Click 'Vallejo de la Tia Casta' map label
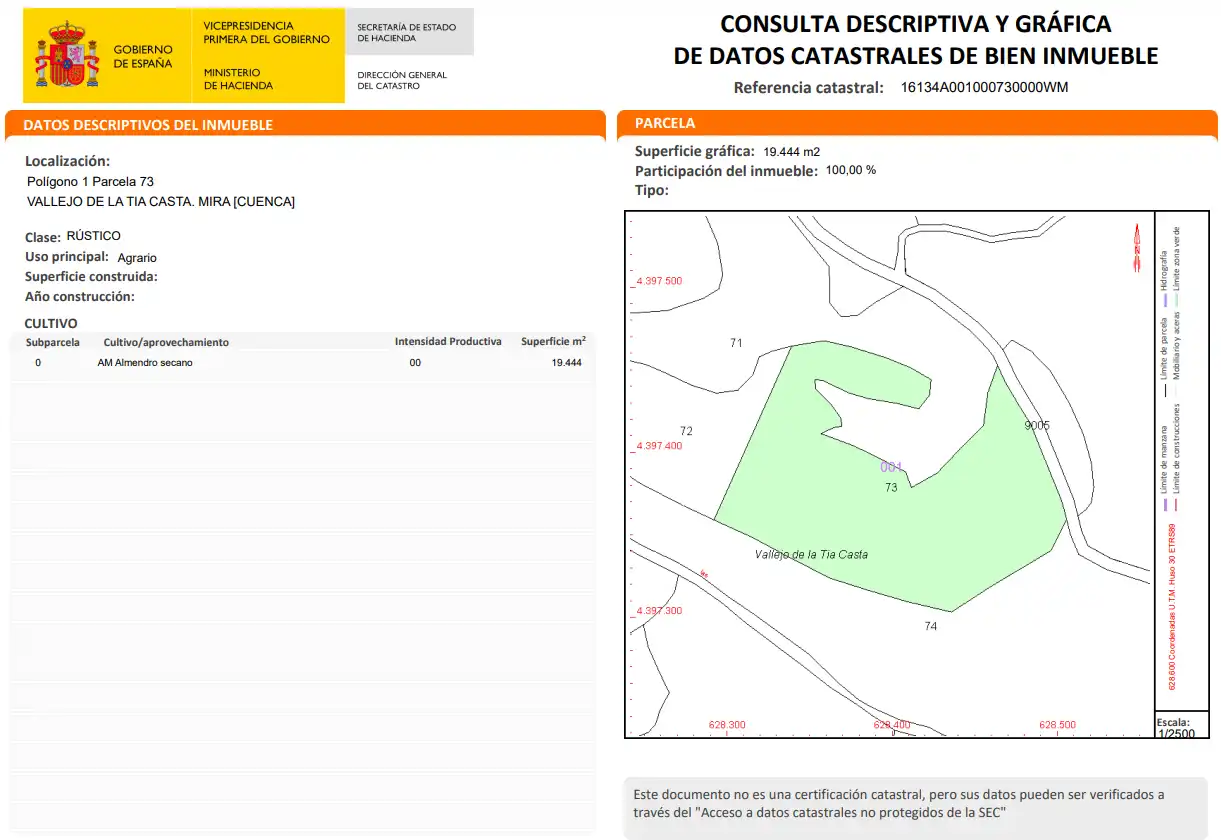1221x840 pixels. point(811,554)
